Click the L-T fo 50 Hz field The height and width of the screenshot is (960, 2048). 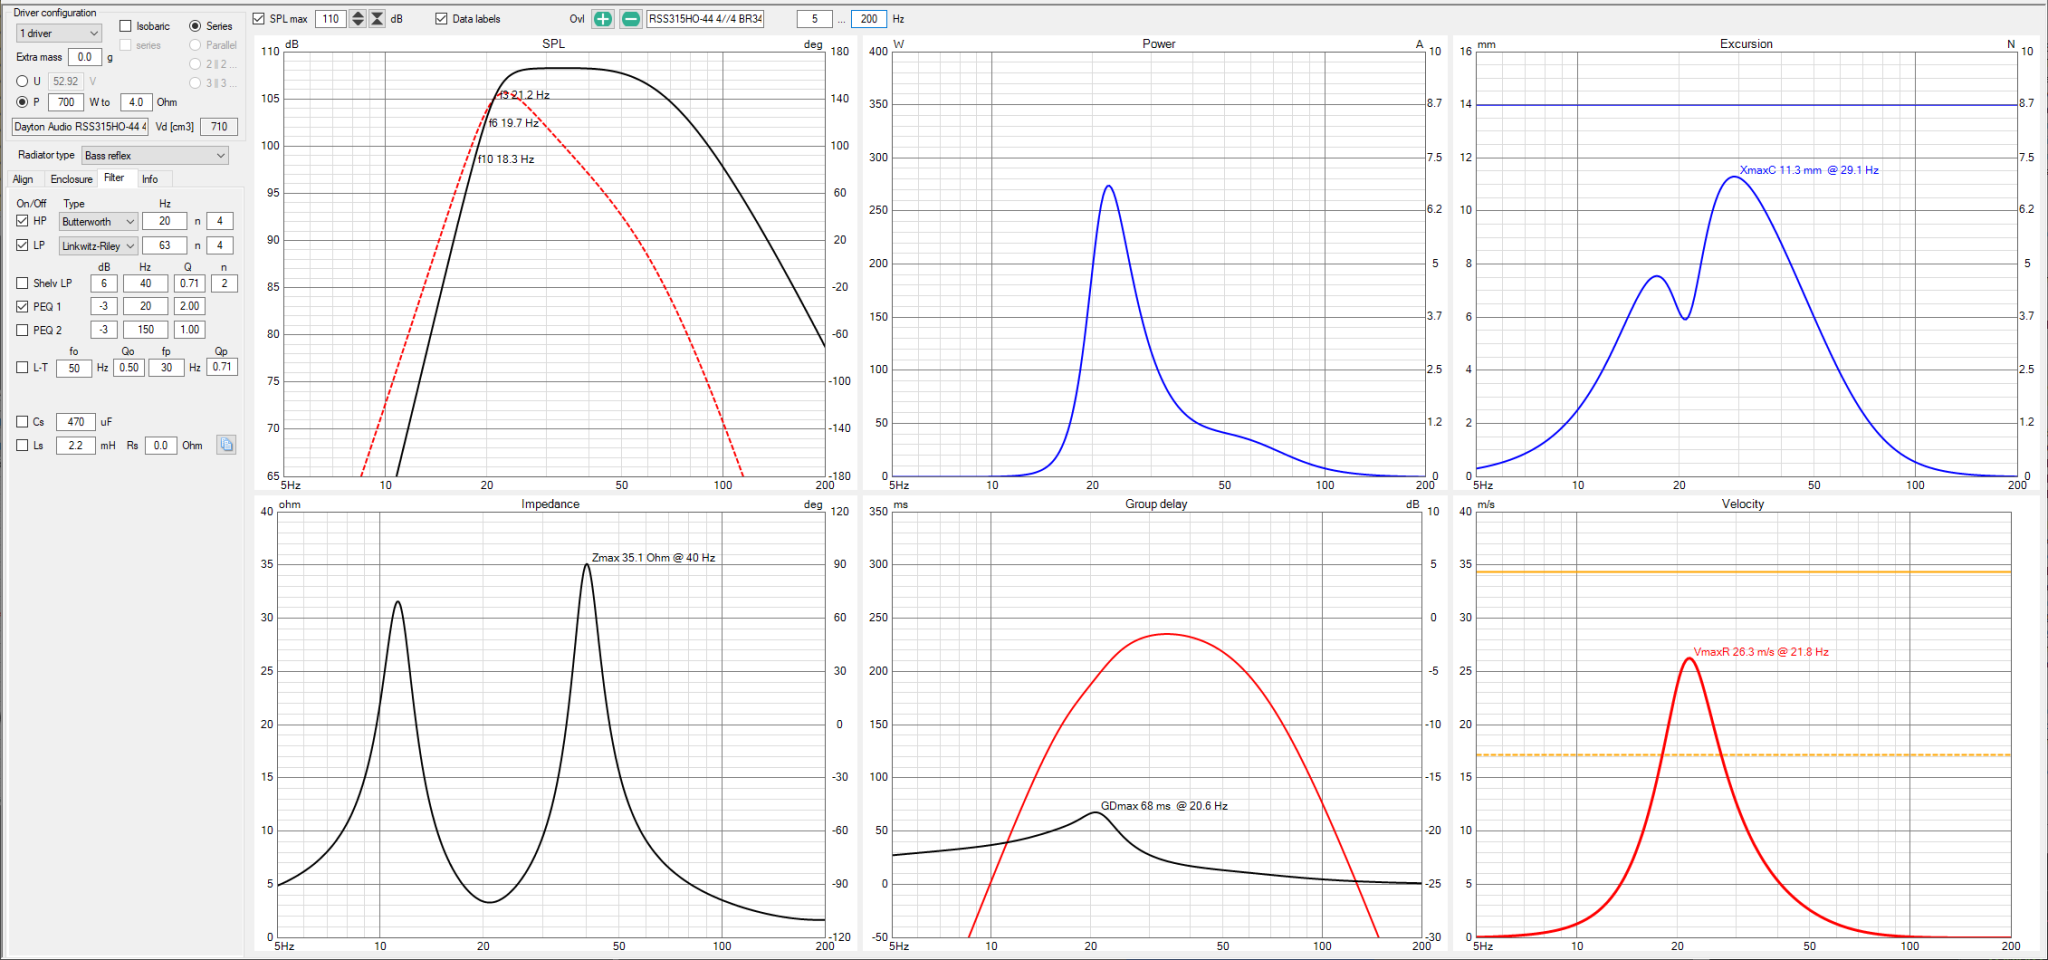click(x=74, y=367)
